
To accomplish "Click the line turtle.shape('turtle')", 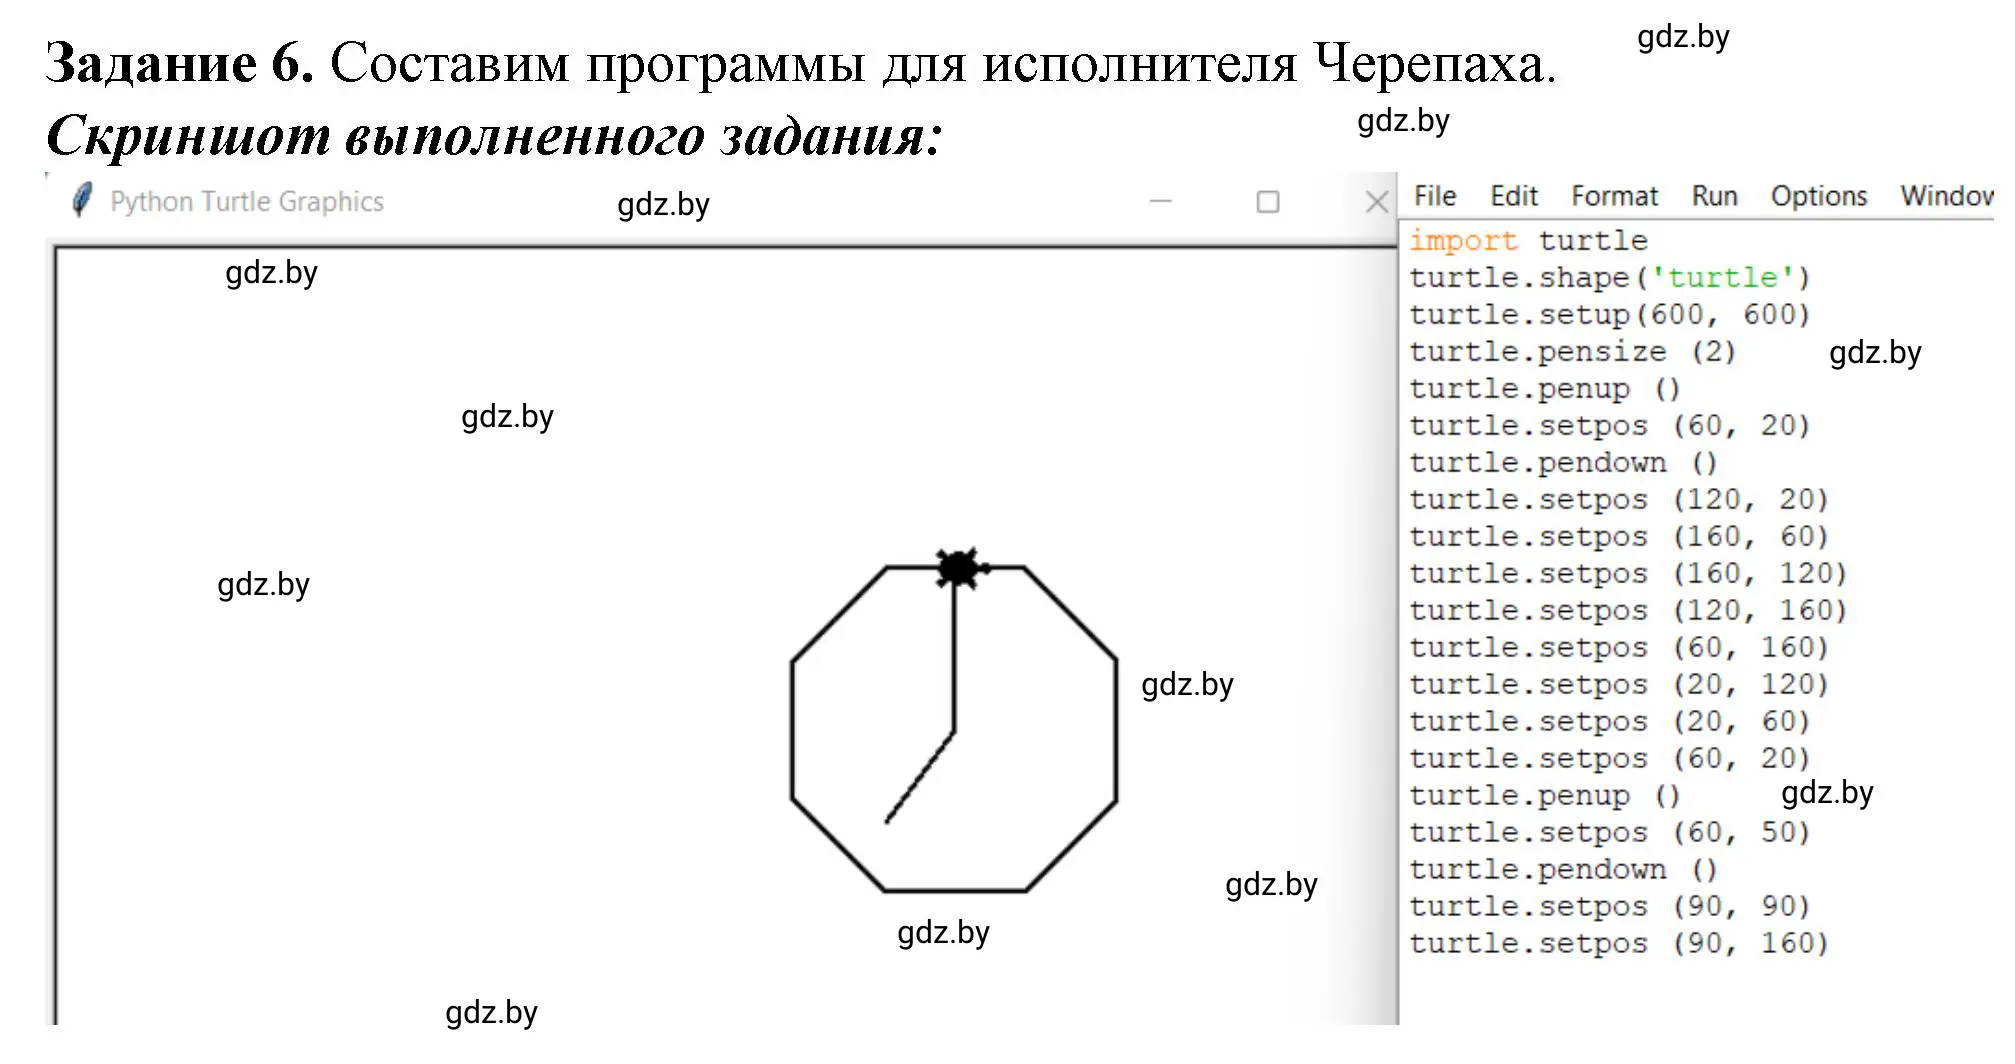I will 1610,278.
